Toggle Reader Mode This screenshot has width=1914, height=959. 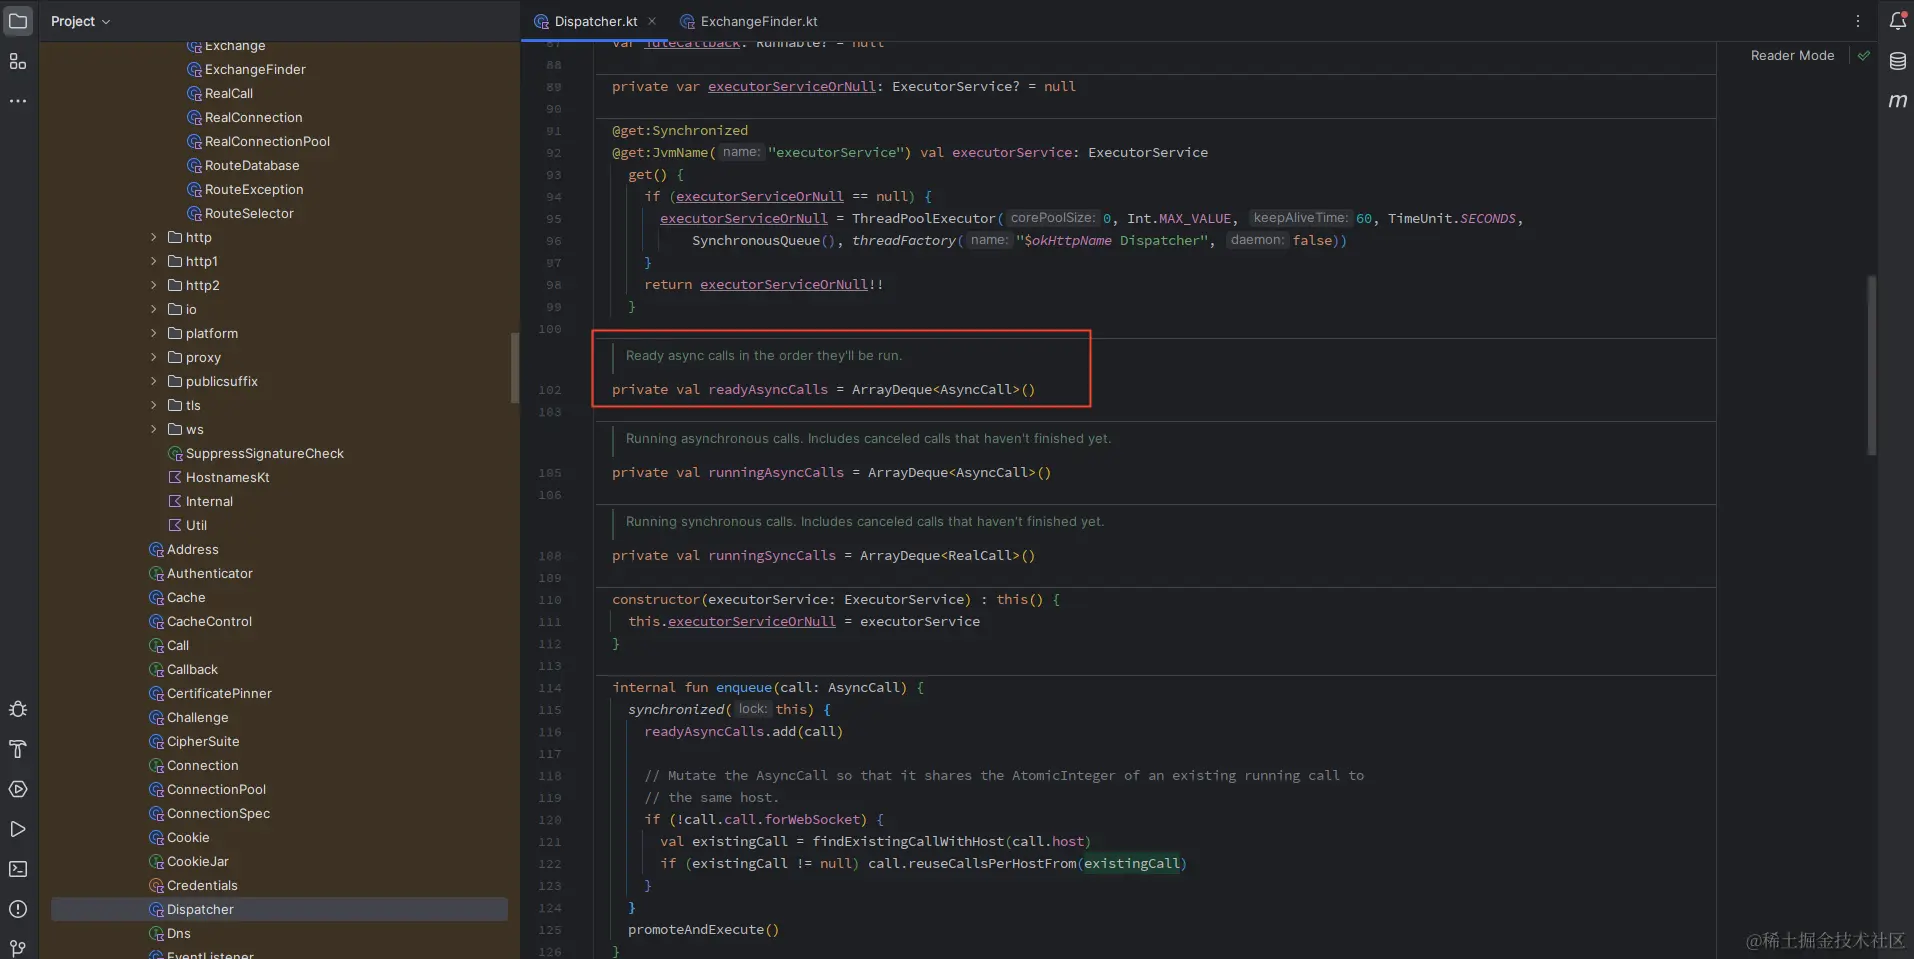(1792, 56)
